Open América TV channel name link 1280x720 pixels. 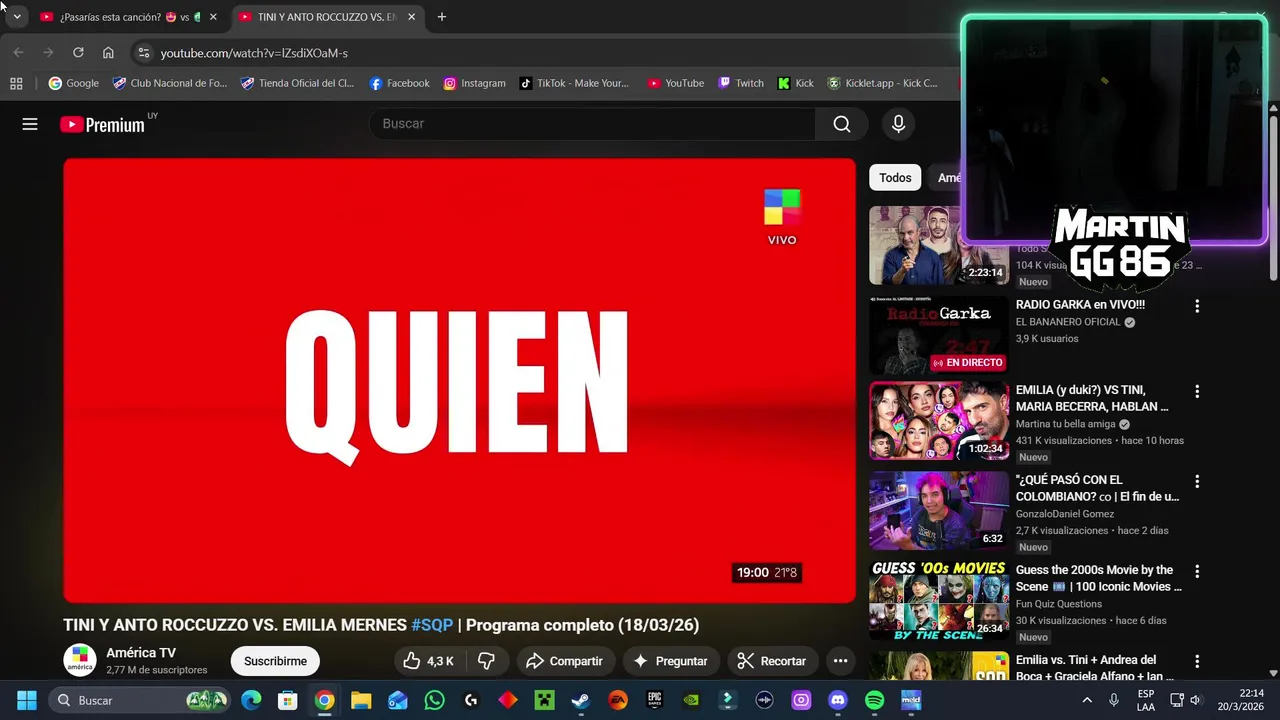[141, 653]
